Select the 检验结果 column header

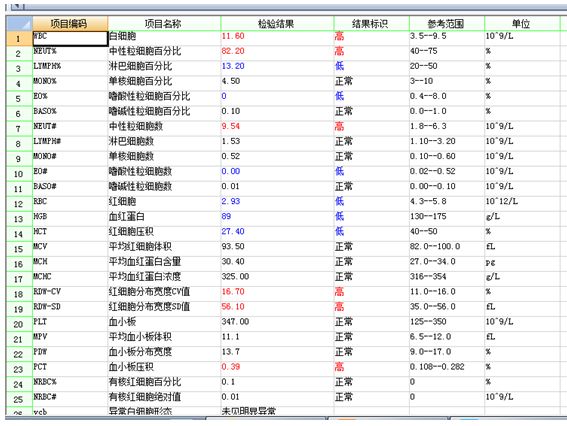[x=277, y=24]
